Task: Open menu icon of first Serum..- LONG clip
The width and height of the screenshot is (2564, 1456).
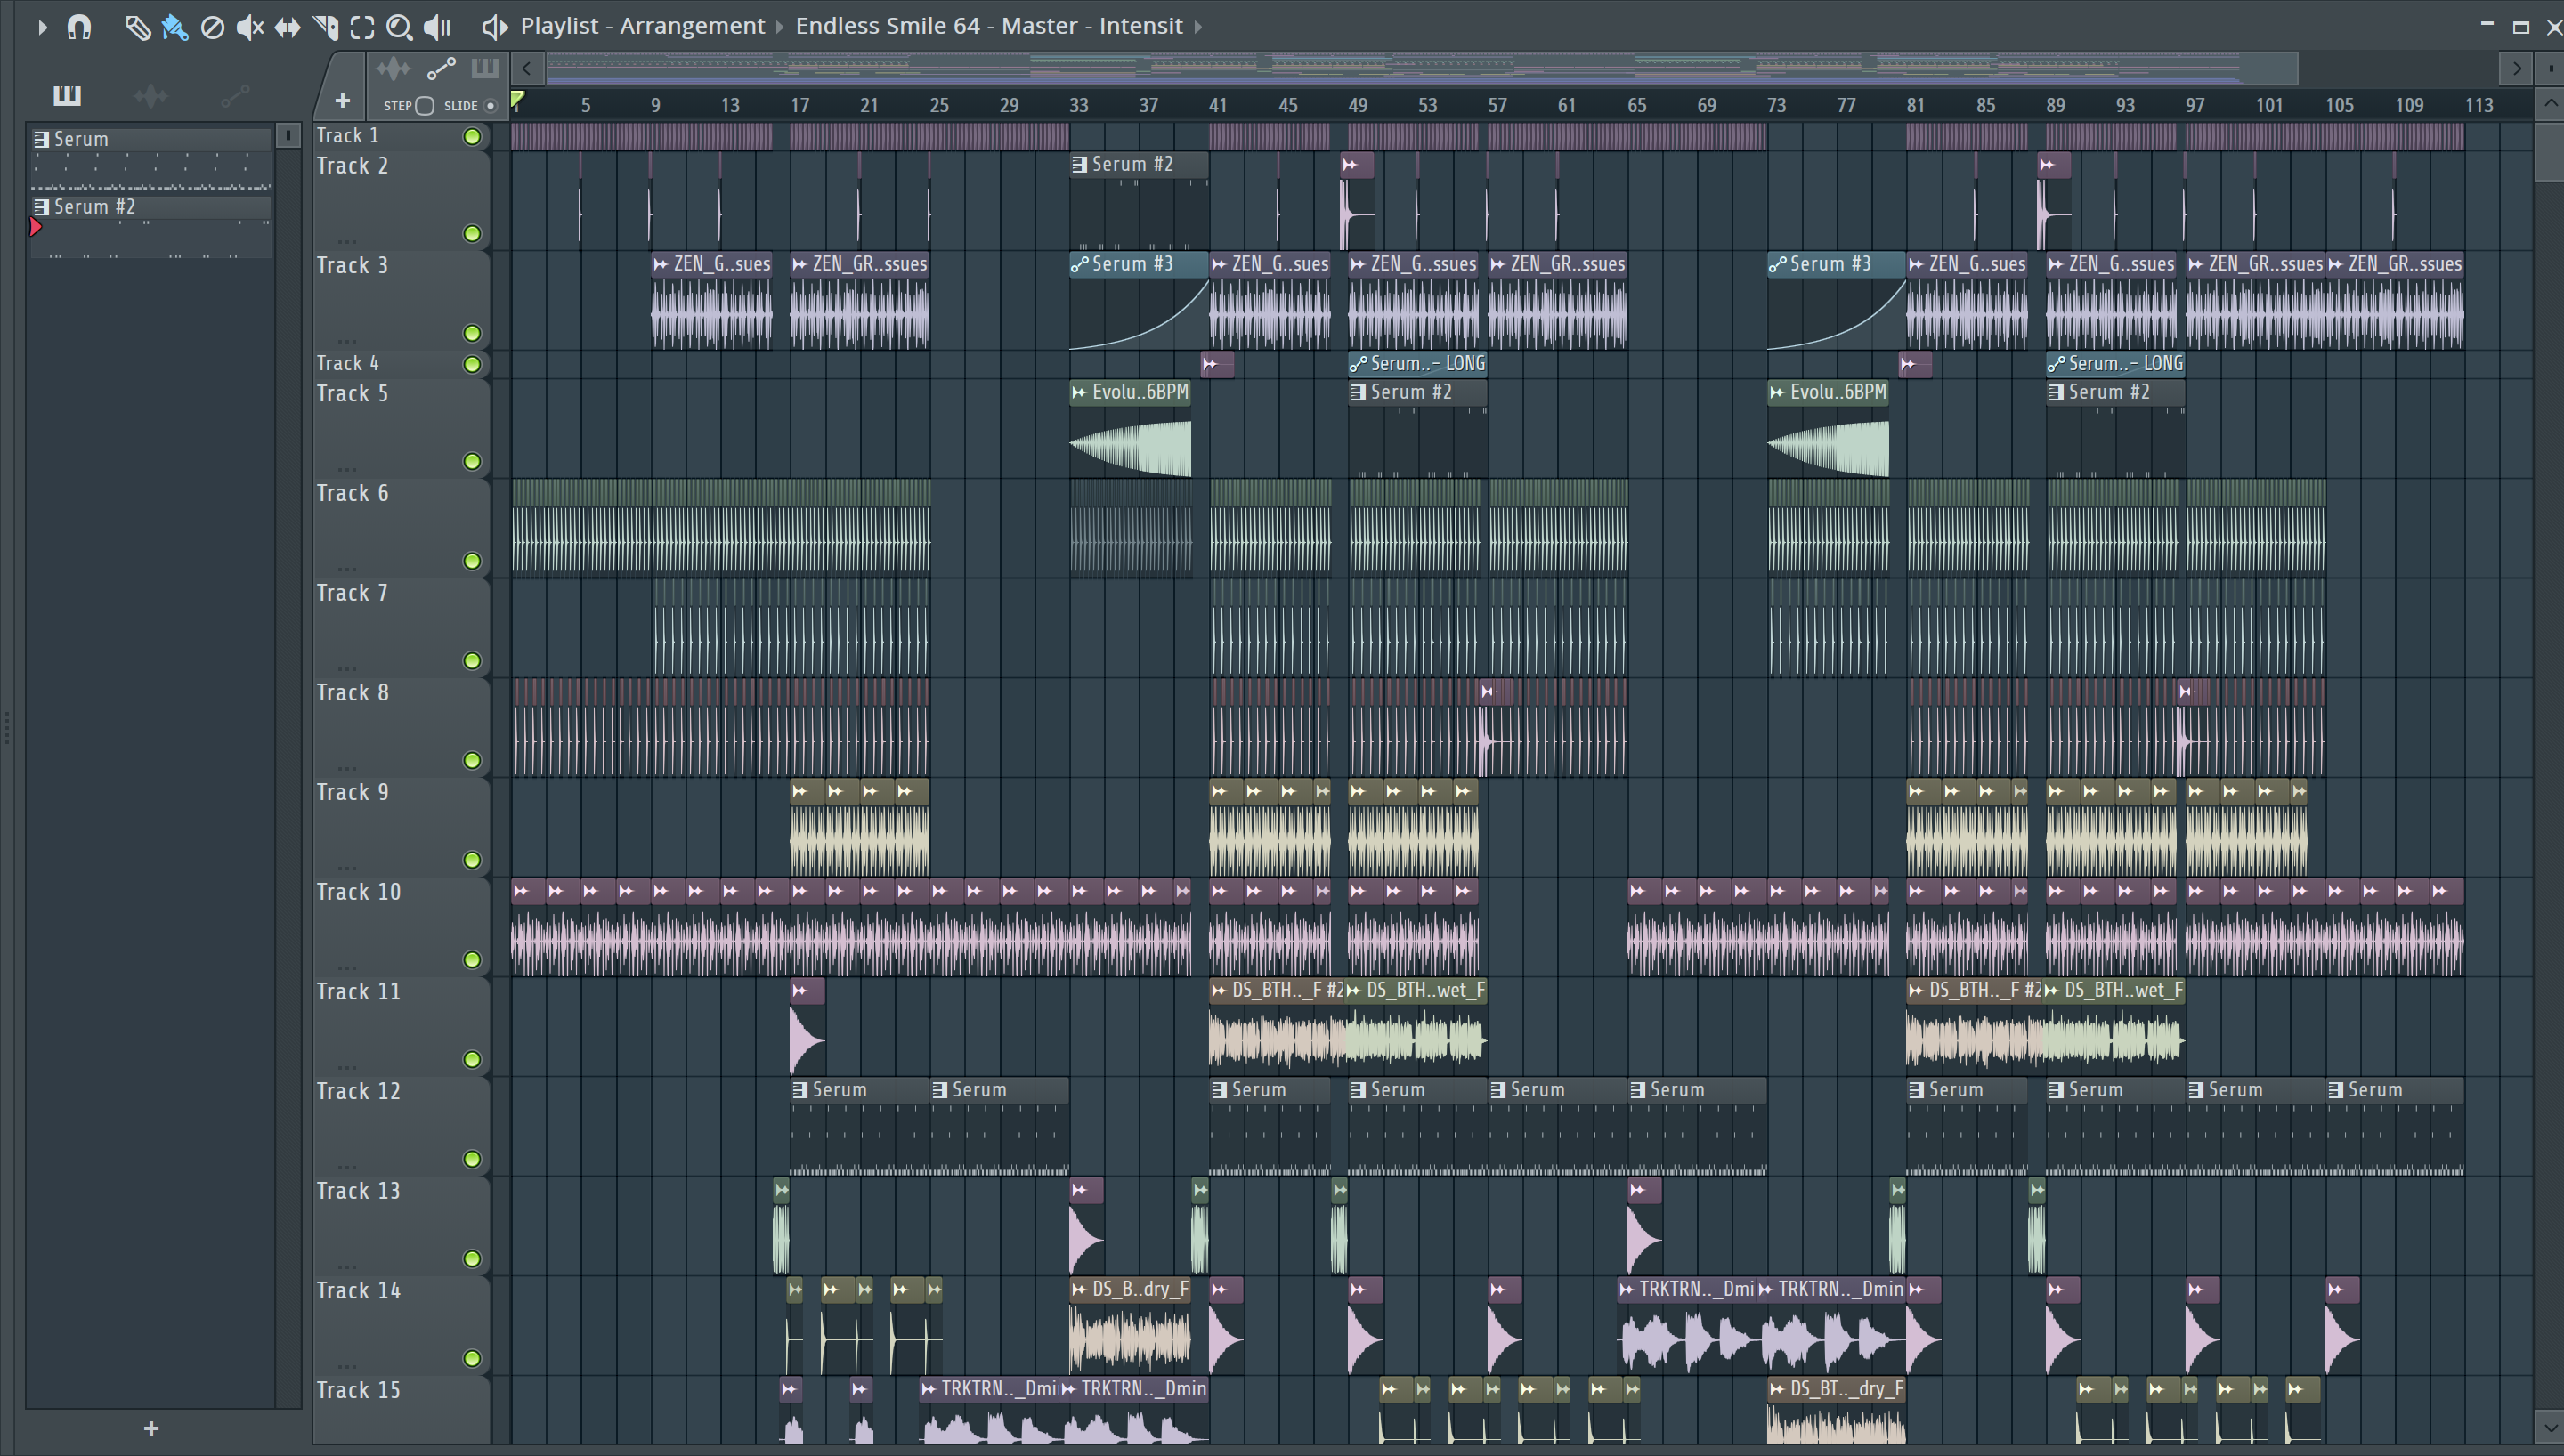Action: click(x=1358, y=363)
